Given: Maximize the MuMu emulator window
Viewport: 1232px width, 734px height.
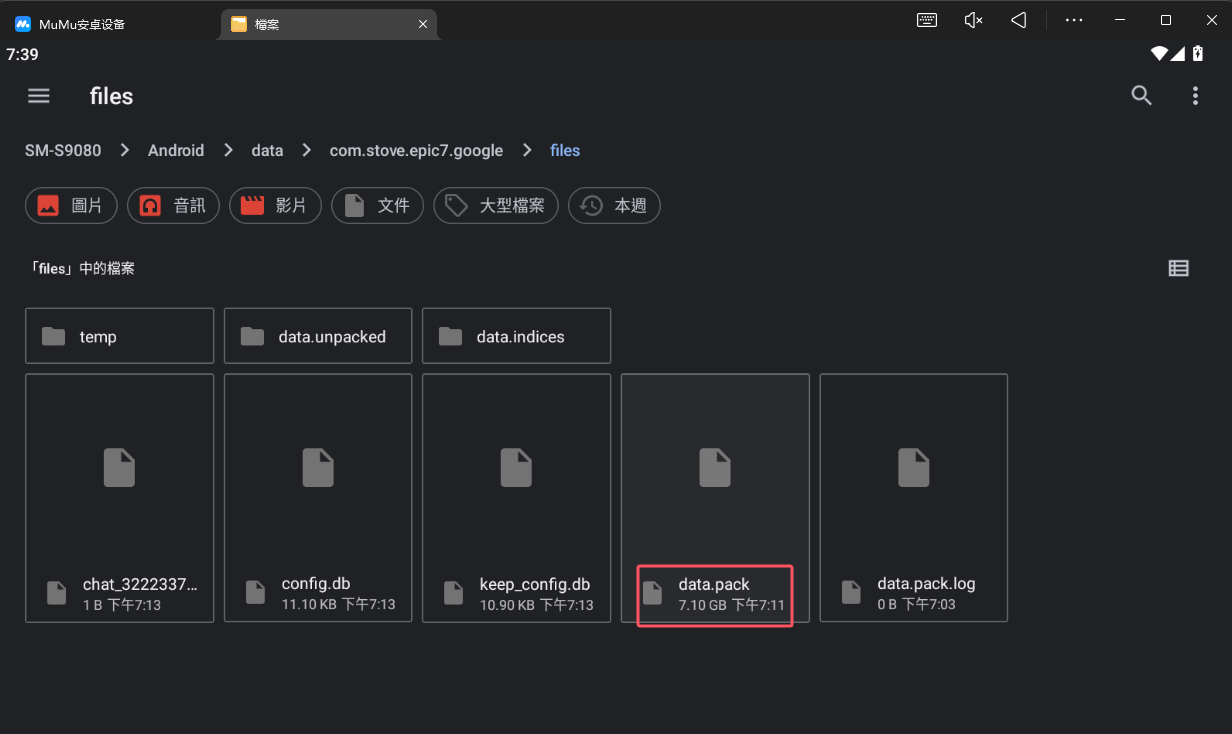Looking at the screenshot, I should pos(1166,20).
